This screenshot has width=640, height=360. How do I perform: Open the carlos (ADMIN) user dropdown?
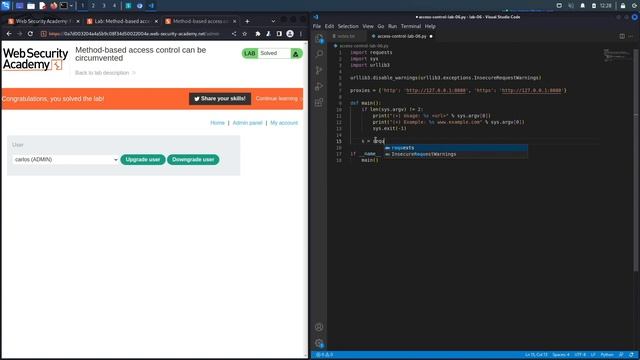click(65, 160)
